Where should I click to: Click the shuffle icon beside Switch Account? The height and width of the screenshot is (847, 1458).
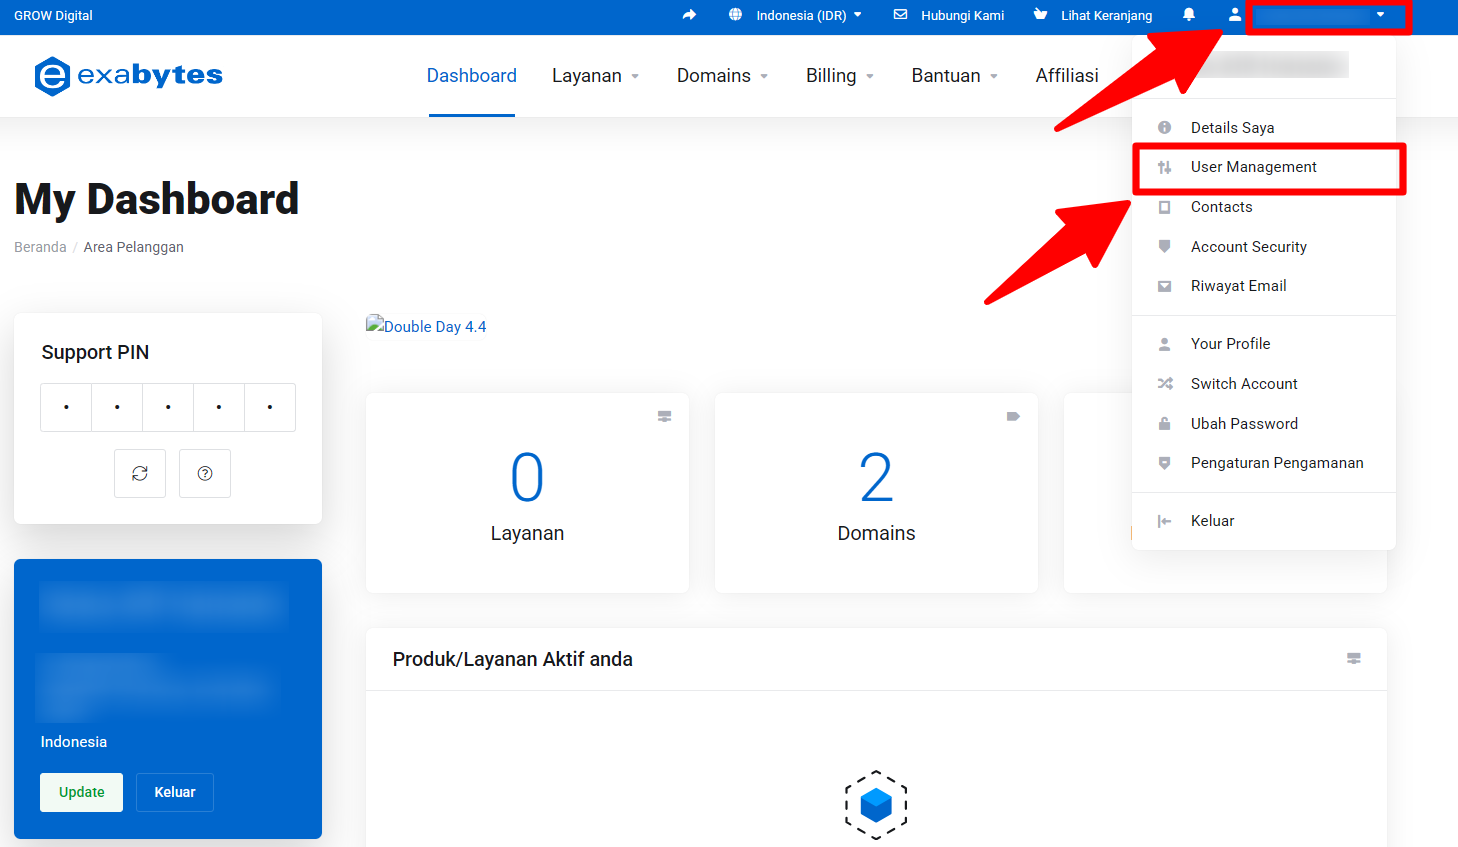click(x=1165, y=383)
